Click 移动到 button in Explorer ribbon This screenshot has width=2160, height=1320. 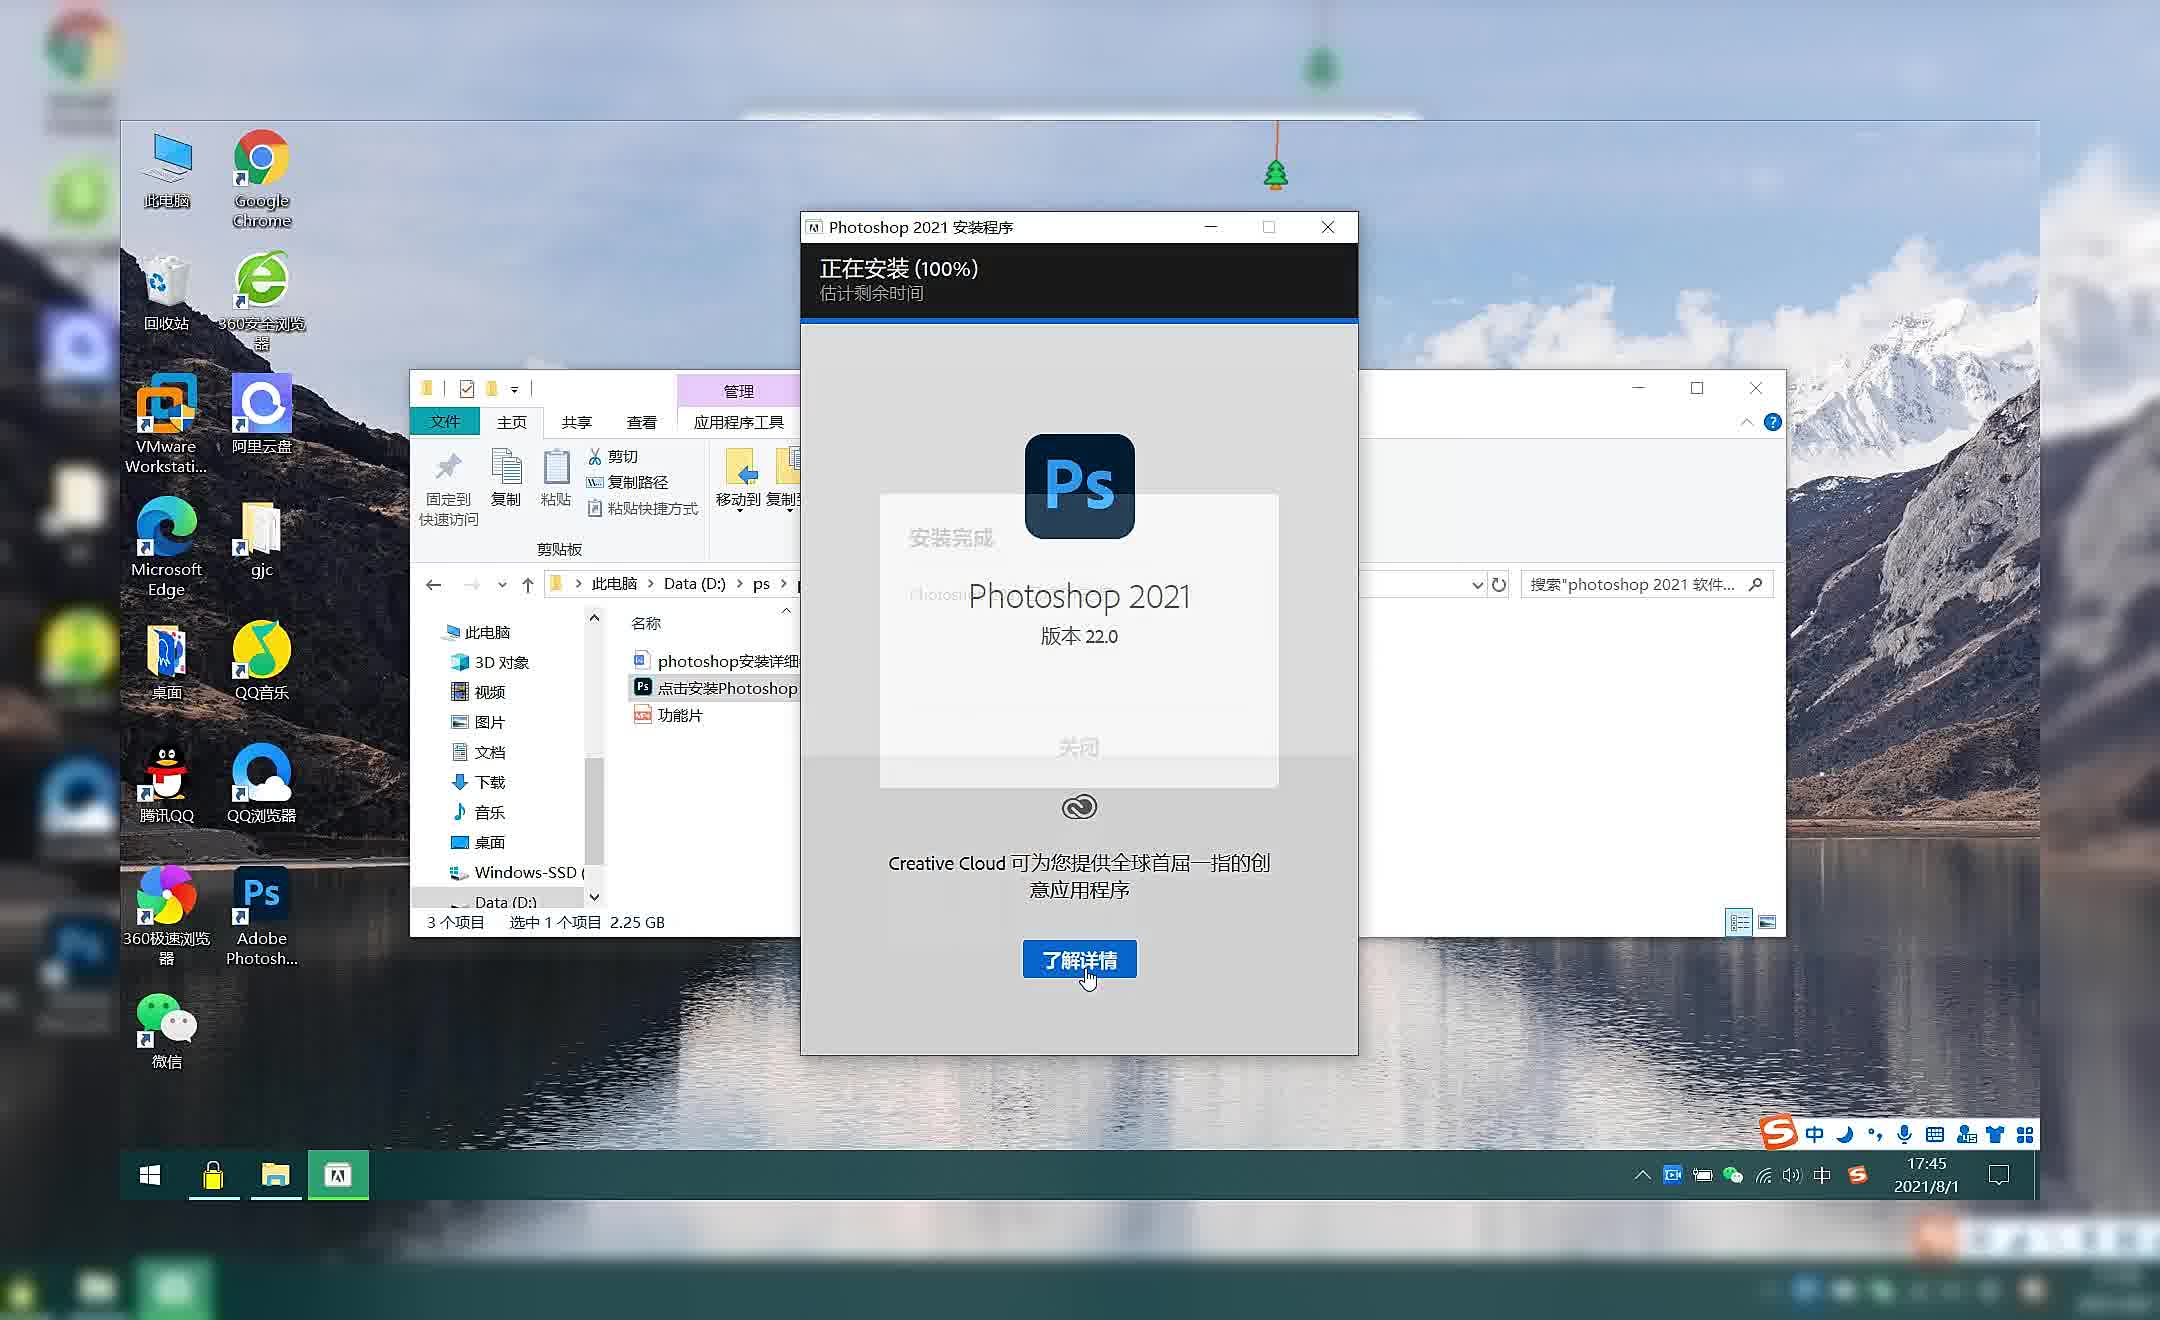coord(739,480)
